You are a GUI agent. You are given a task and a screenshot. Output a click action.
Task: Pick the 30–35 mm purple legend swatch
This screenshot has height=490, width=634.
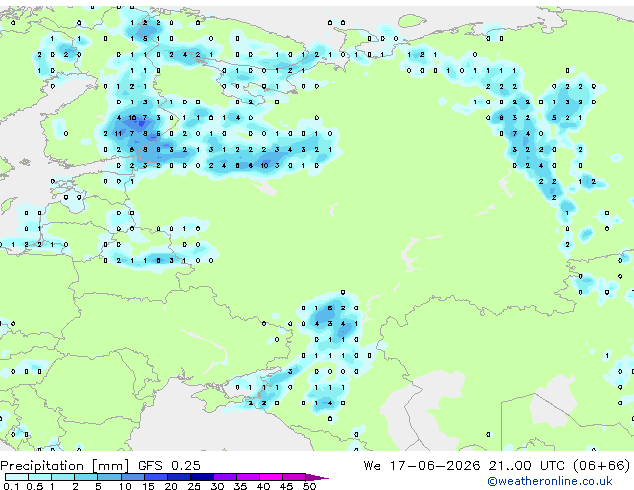click(225, 477)
